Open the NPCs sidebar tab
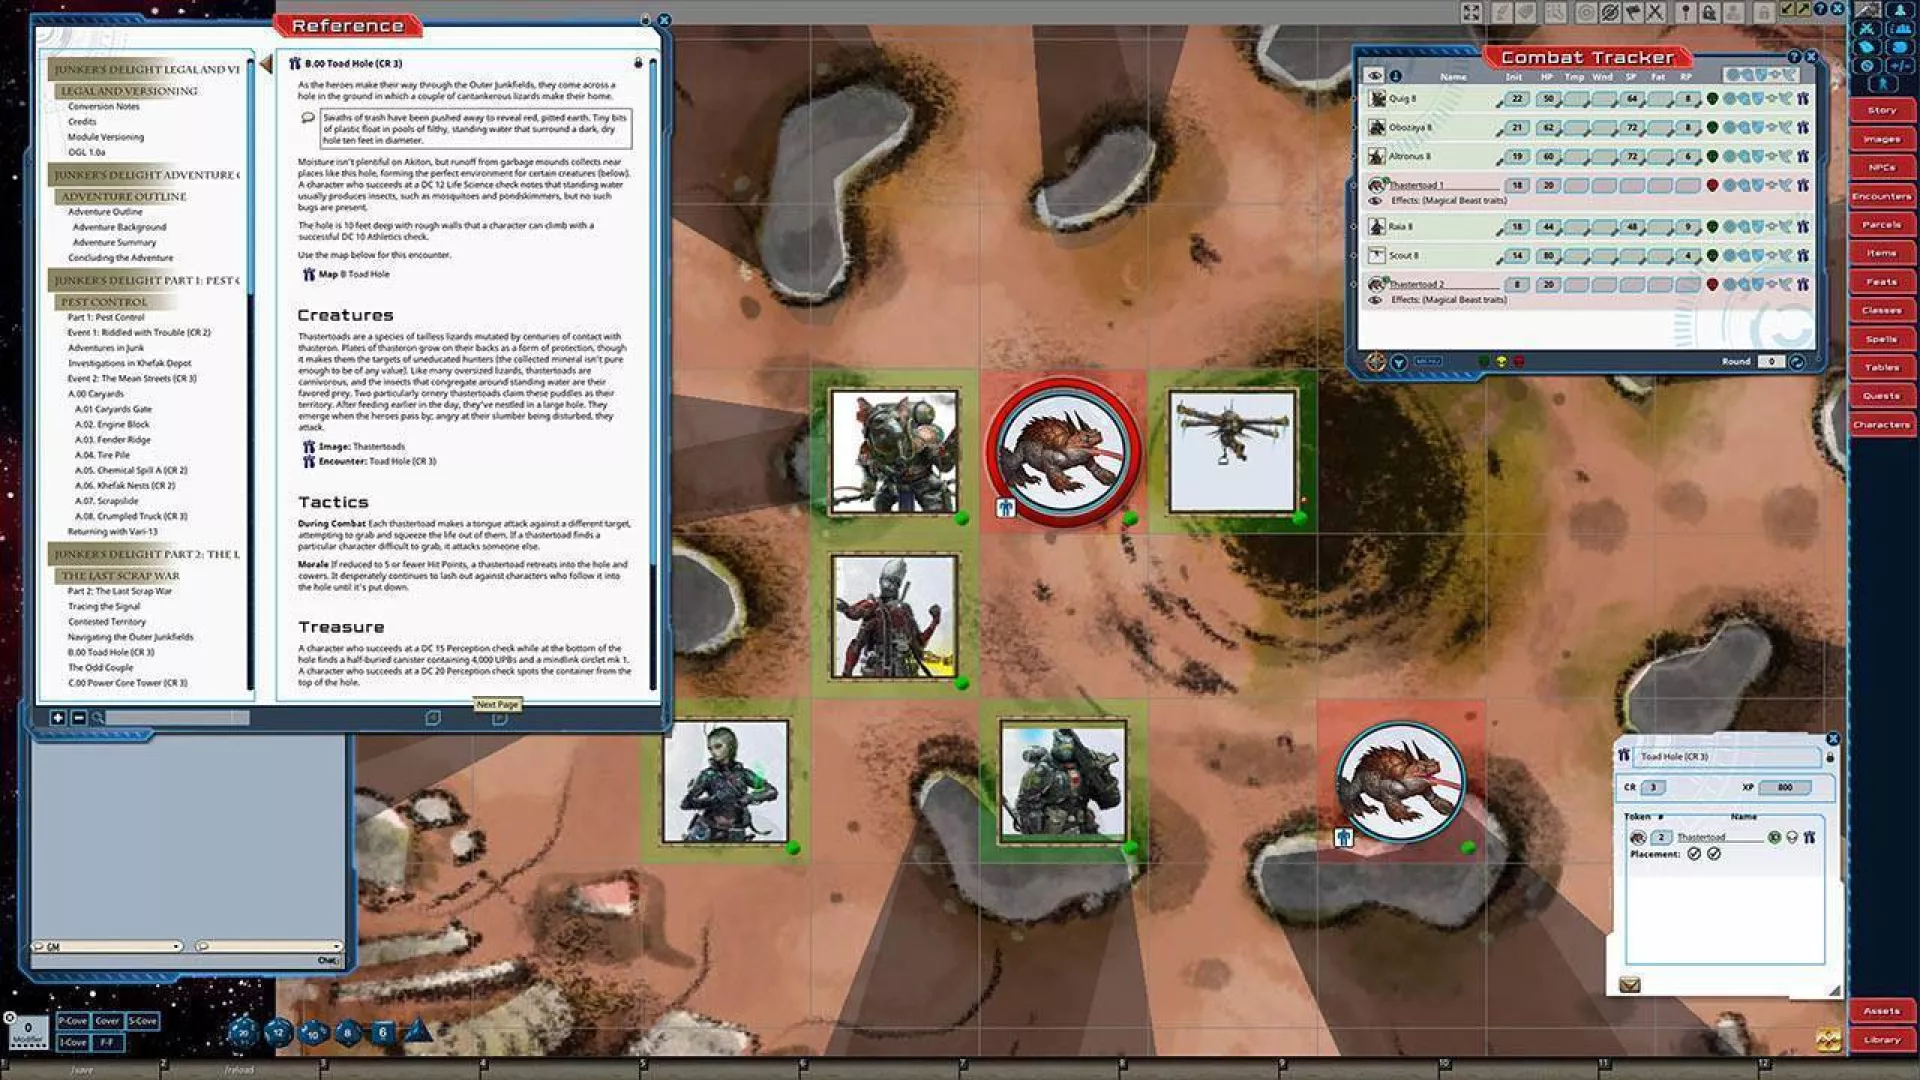The height and width of the screenshot is (1080, 1920). coord(1881,168)
